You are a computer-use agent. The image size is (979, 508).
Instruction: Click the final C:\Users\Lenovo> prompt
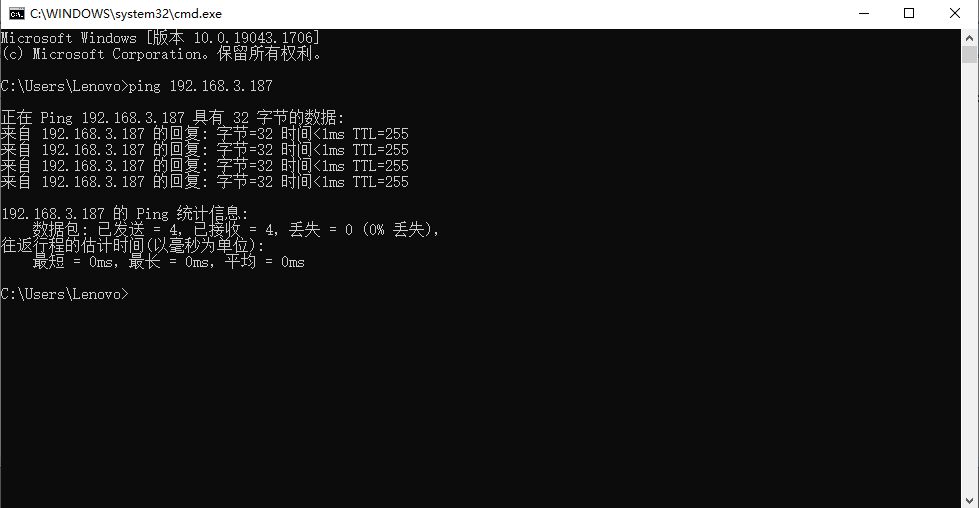(x=65, y=294)
